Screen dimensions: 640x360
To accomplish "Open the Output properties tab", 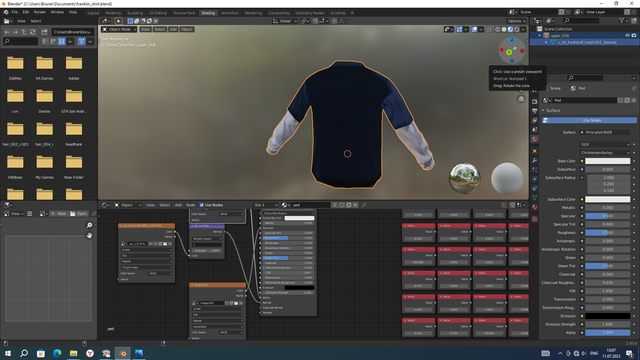I will click(535, 111).
